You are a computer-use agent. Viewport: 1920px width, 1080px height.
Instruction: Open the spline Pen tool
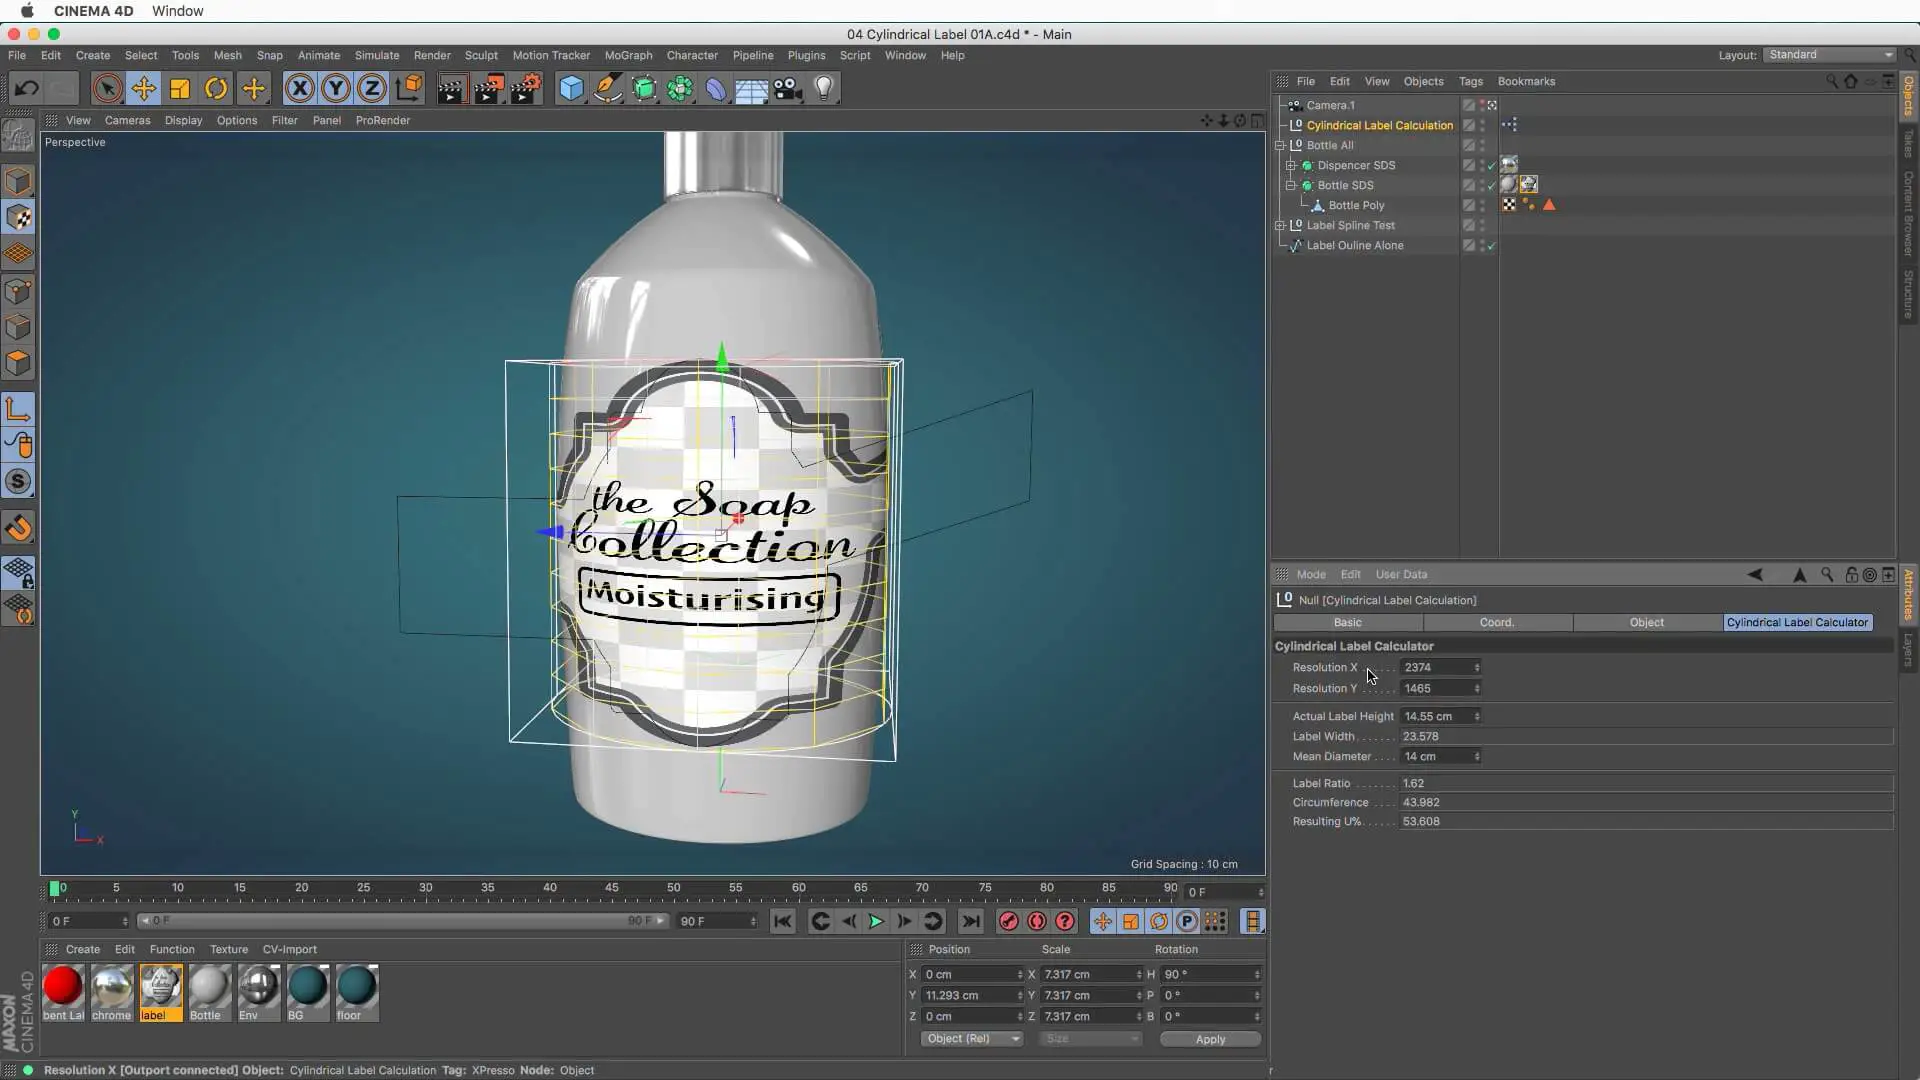pos(608,88)
